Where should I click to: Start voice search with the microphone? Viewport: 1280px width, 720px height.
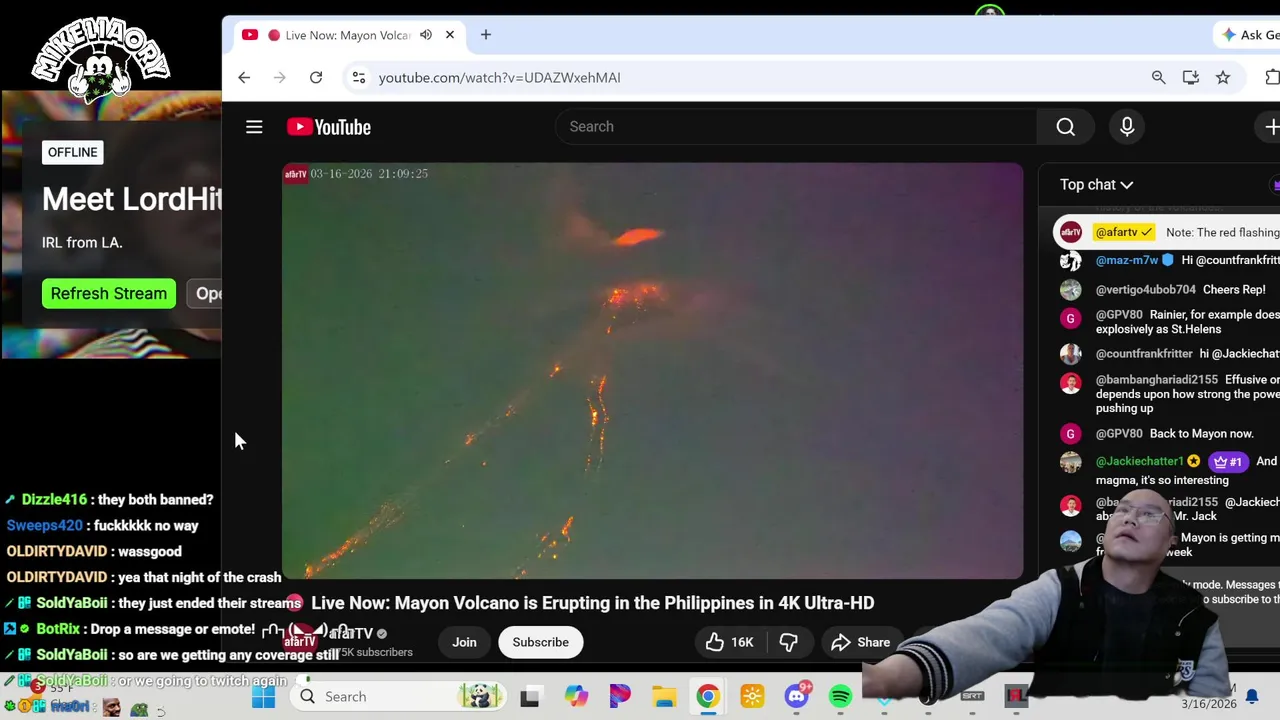click(1127, 127)
